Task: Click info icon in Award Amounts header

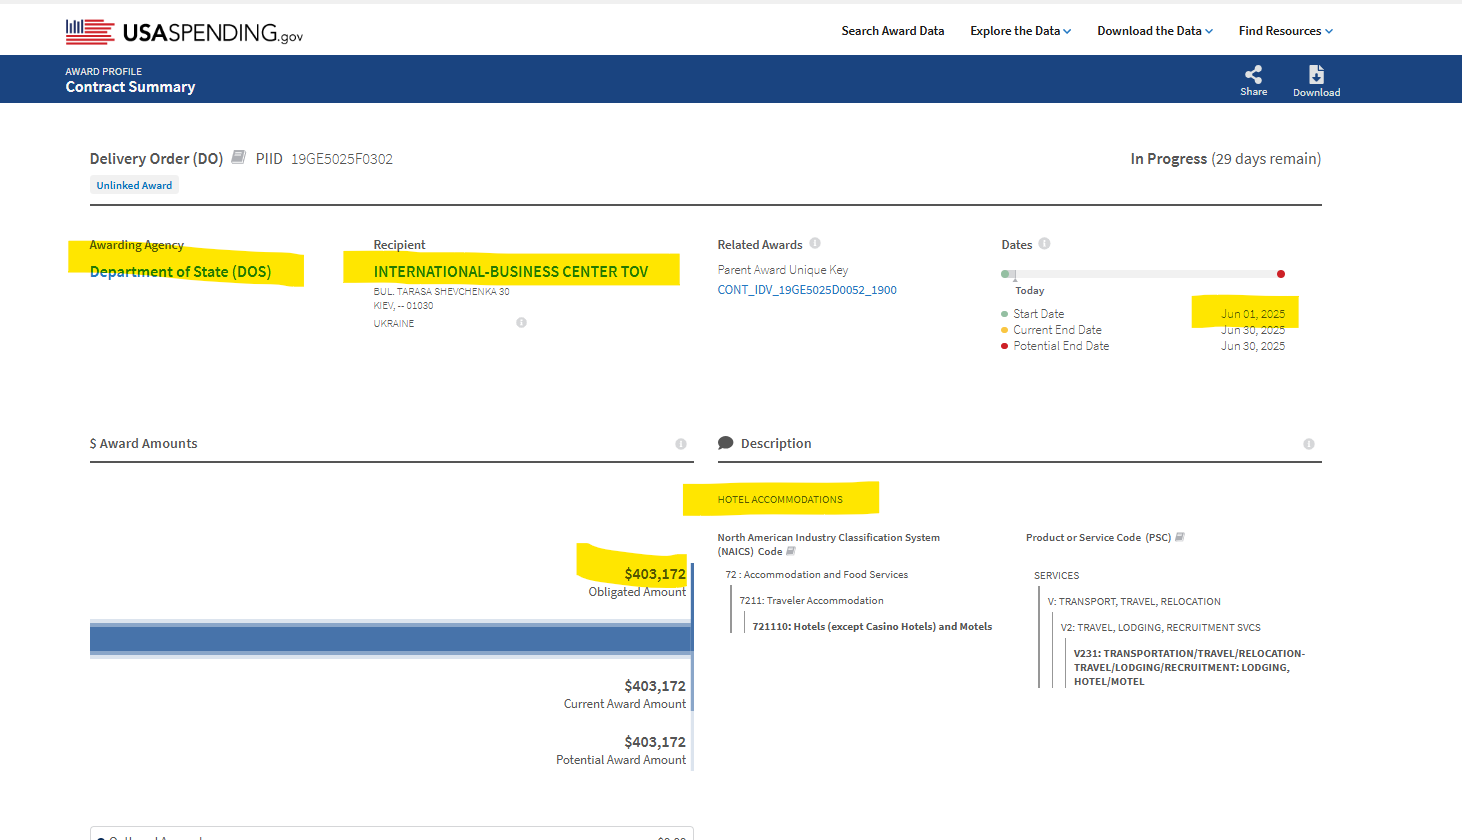Action: (681, 444)
